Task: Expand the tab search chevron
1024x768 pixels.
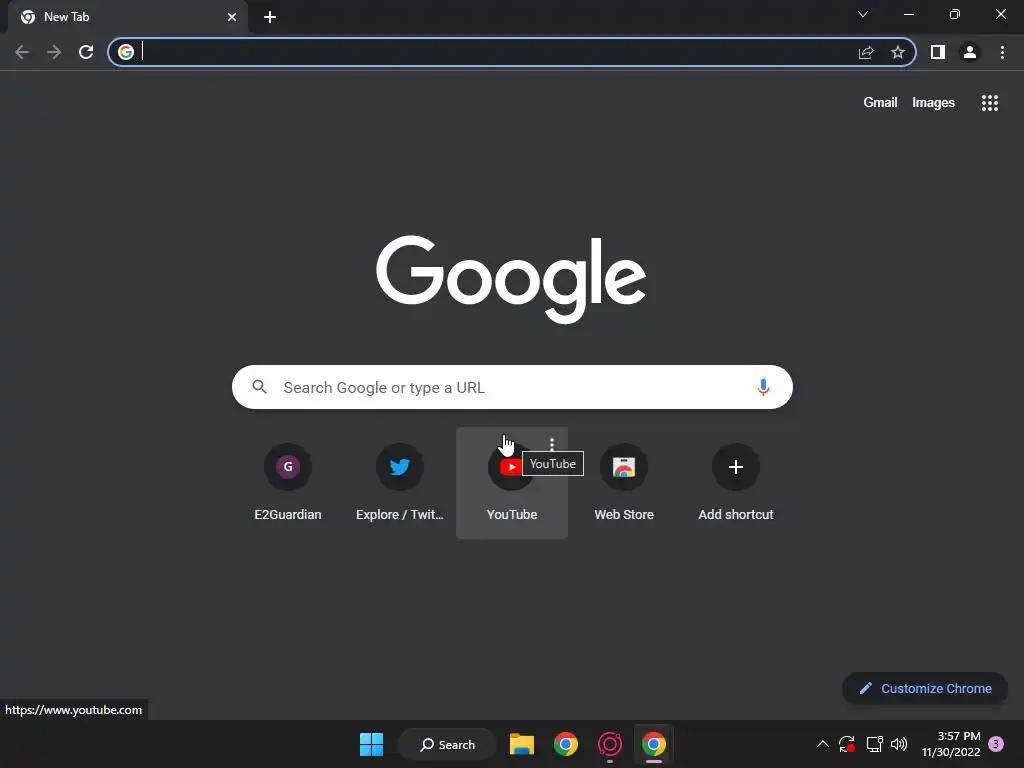Action: pos(863,14)
